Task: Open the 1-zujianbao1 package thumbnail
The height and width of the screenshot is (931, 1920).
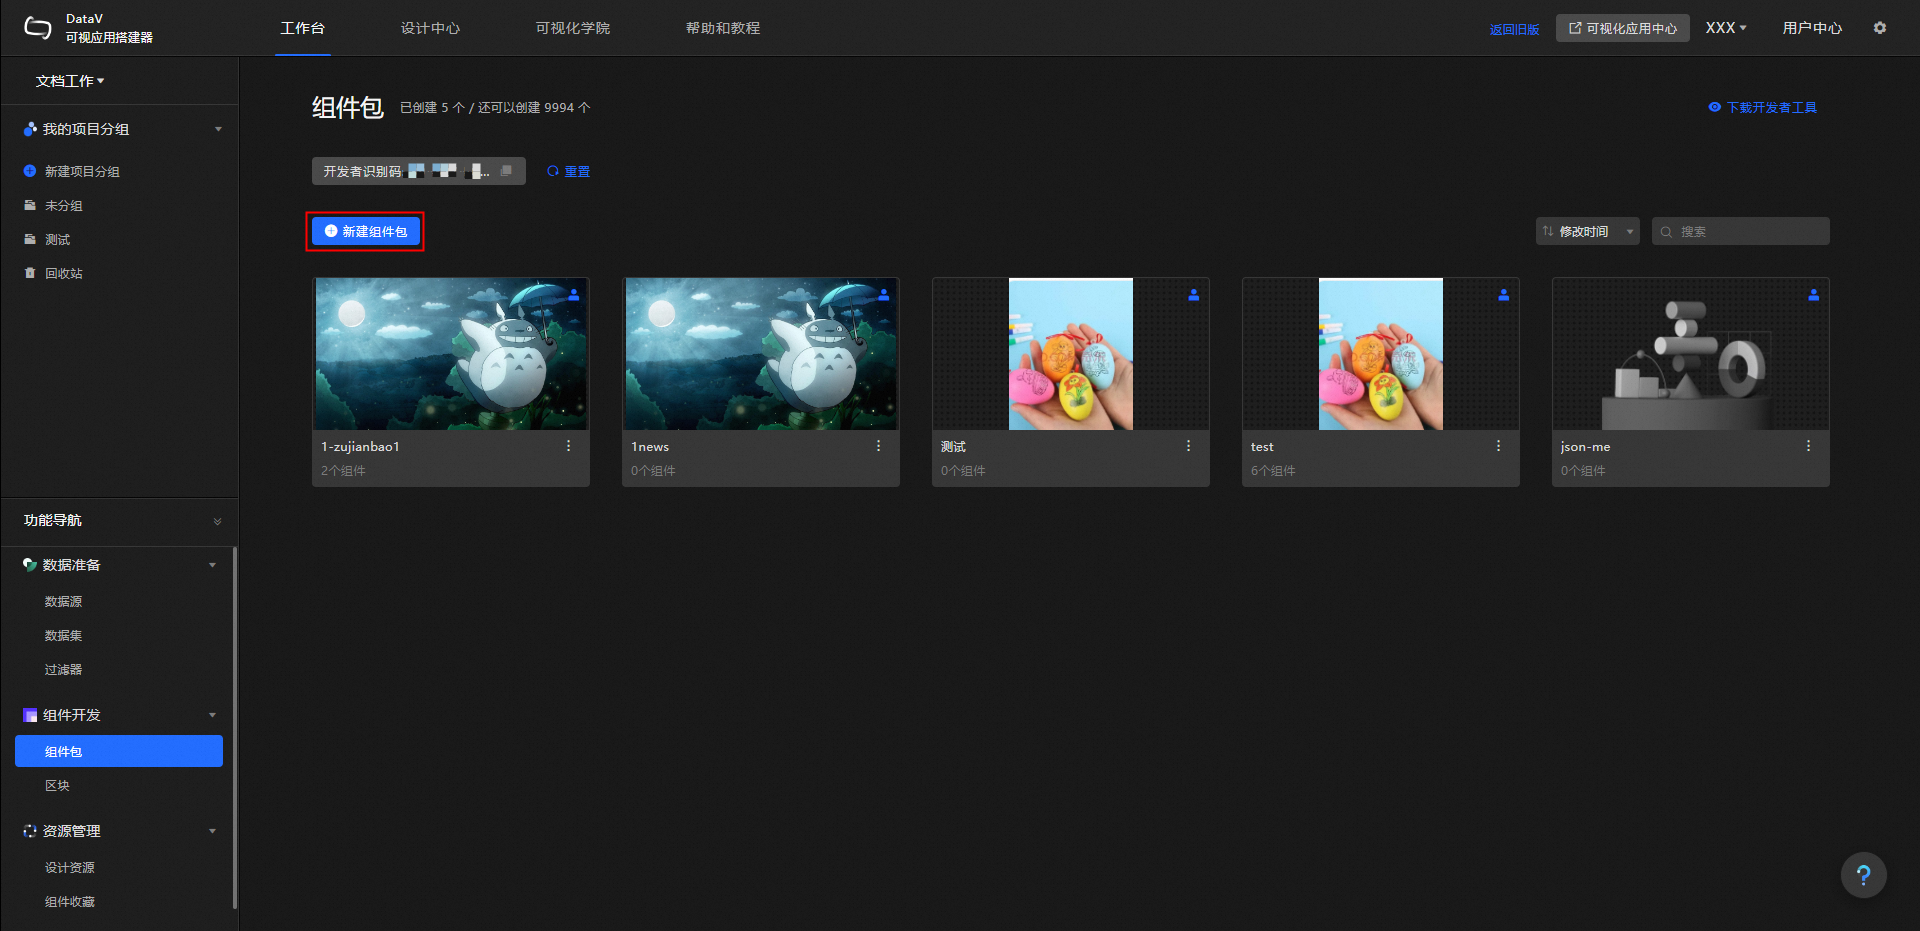Action: 451,354
